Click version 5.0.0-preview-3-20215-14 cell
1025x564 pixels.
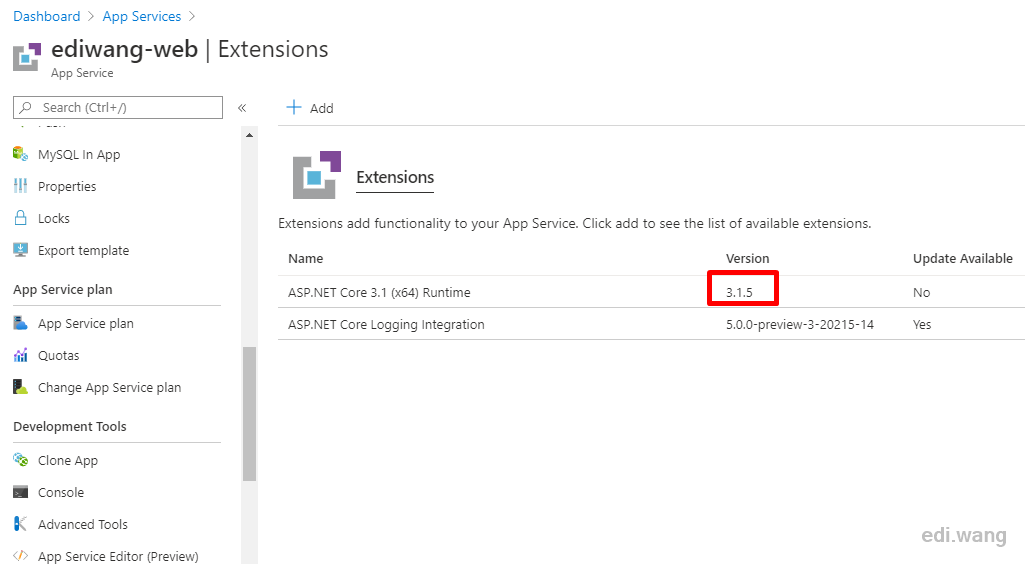pos(799,324)
